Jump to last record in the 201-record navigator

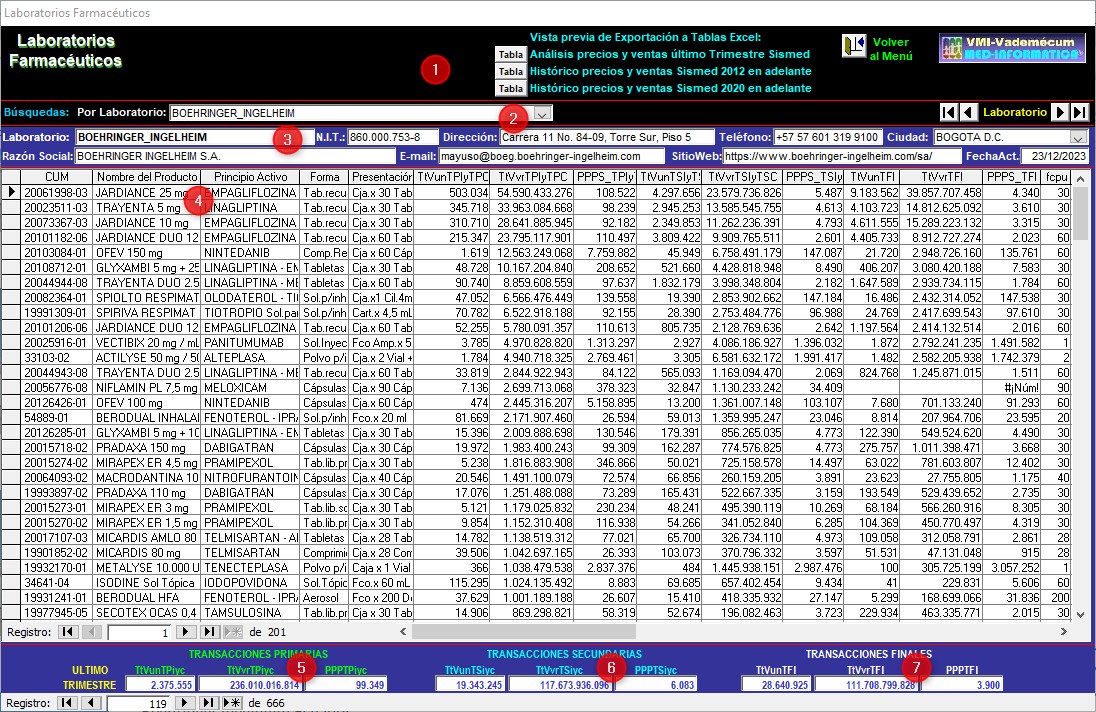tap(209, 632)
